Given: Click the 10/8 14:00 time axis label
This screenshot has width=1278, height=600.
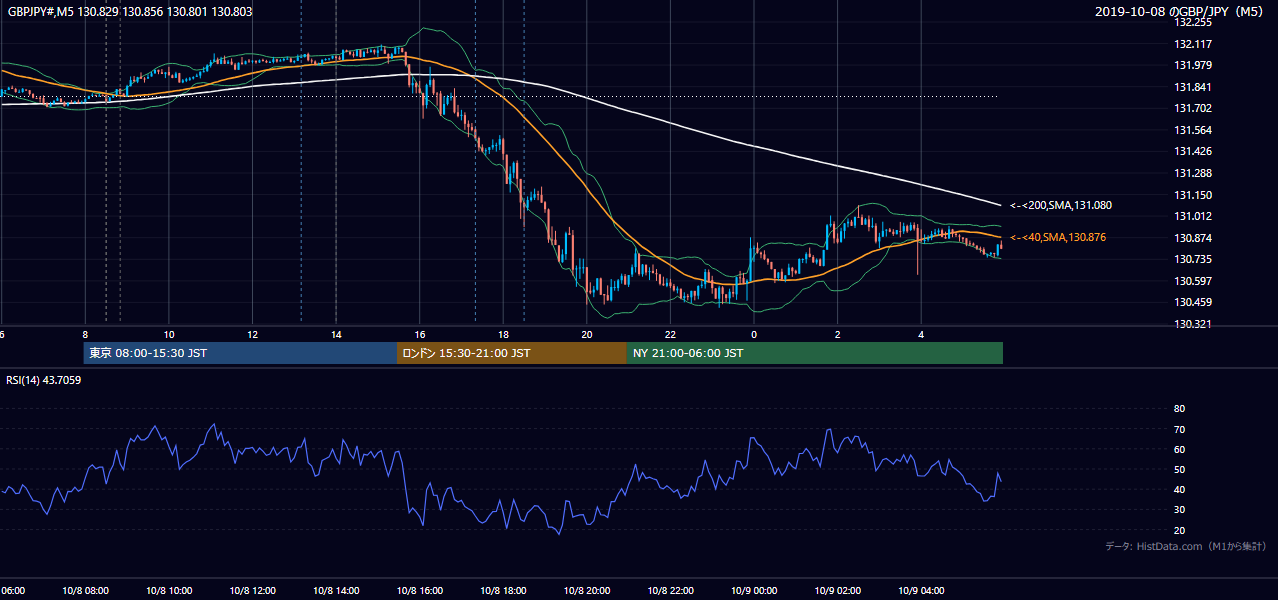Looking at the screenshot, I should (336, 591).
